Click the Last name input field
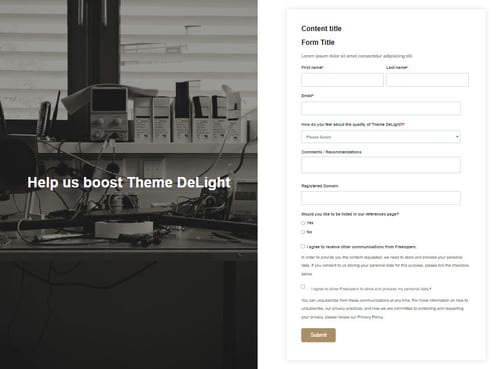 (427, 80)
